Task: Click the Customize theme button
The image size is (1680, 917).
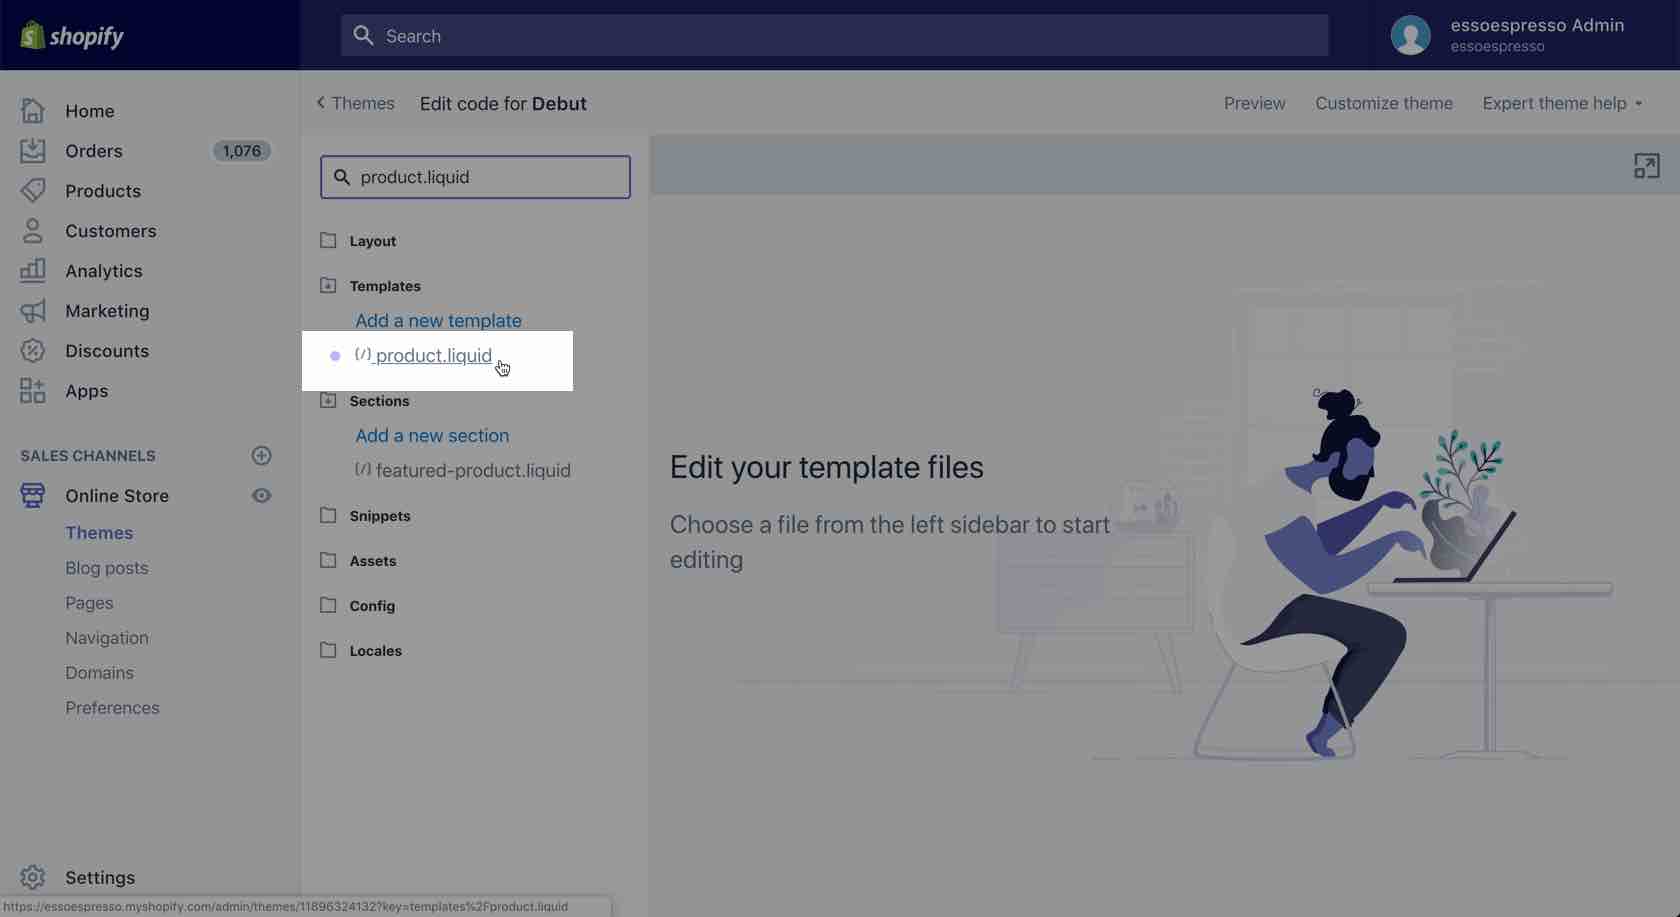Action: coord(1383,104)
